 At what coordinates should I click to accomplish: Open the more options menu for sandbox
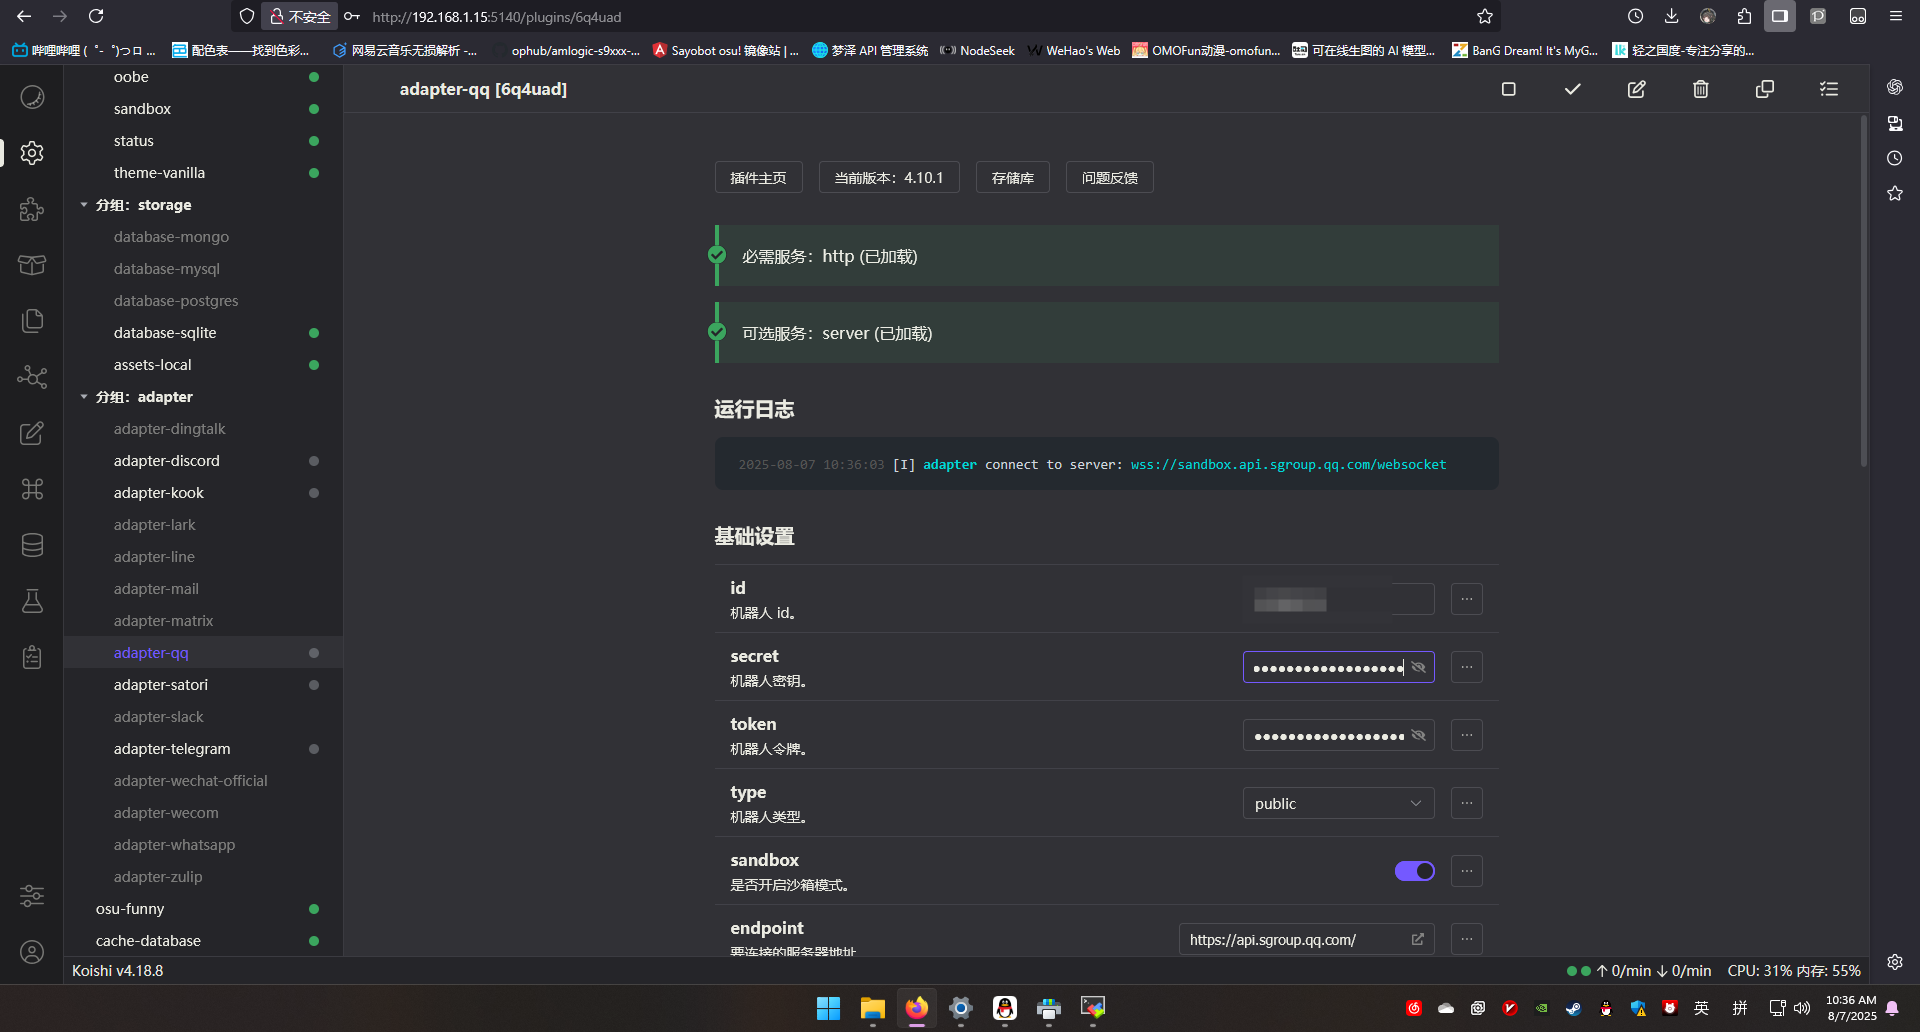[1467, 871]
